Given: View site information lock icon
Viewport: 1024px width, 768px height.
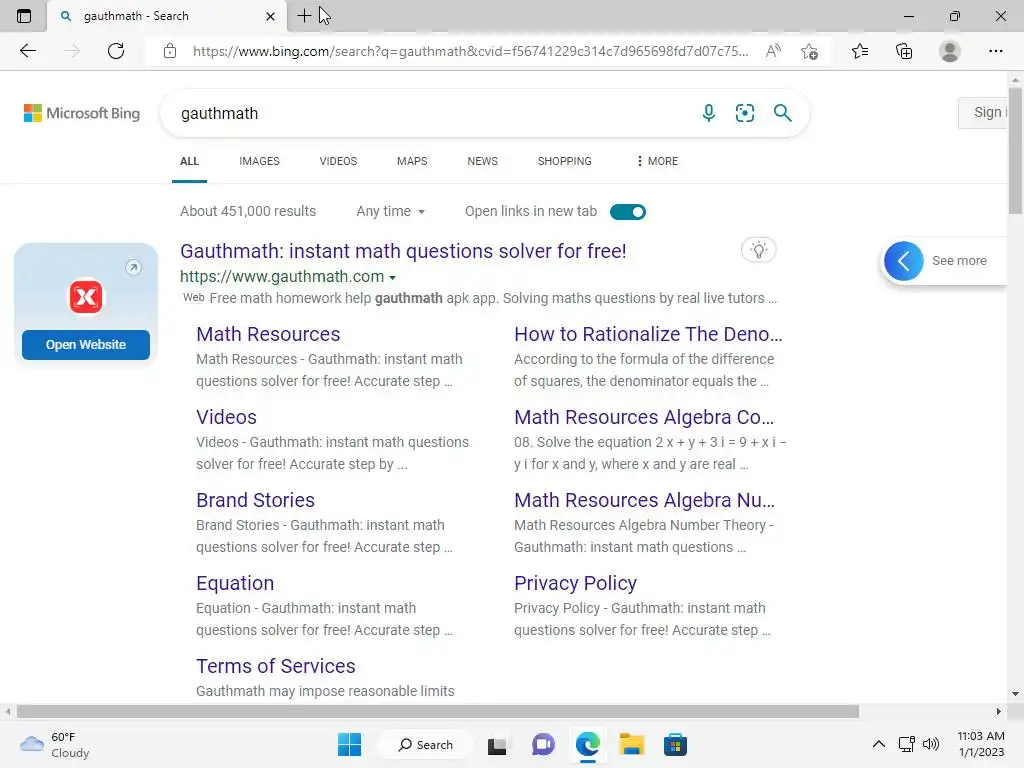Looking at the screenshot, I should (x=170, y=51).
